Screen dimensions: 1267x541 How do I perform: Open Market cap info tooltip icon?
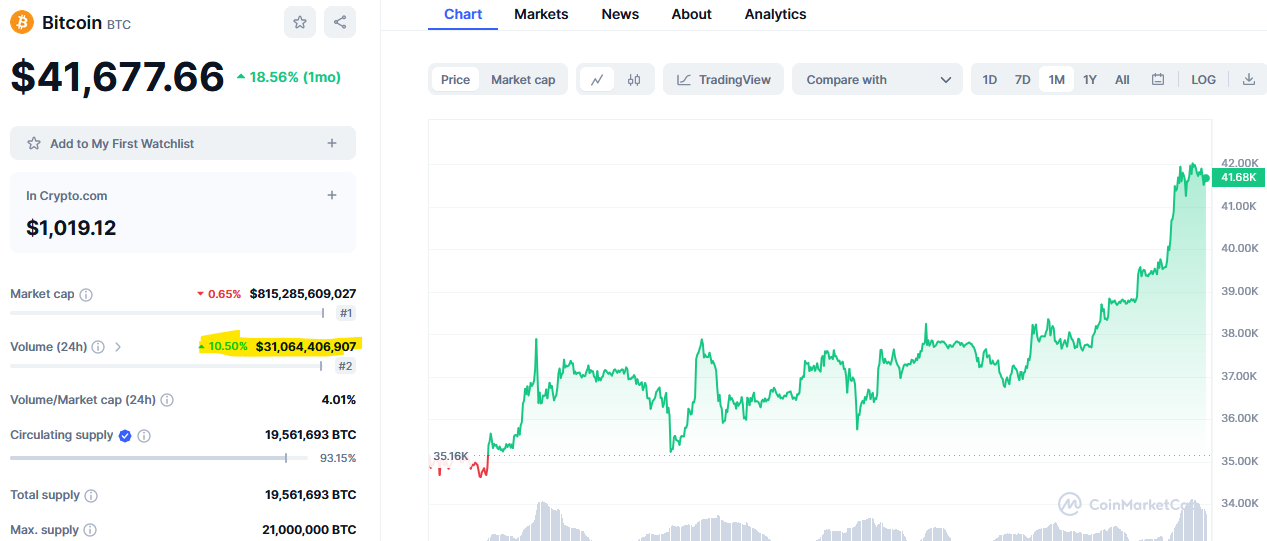pos(86,295)
